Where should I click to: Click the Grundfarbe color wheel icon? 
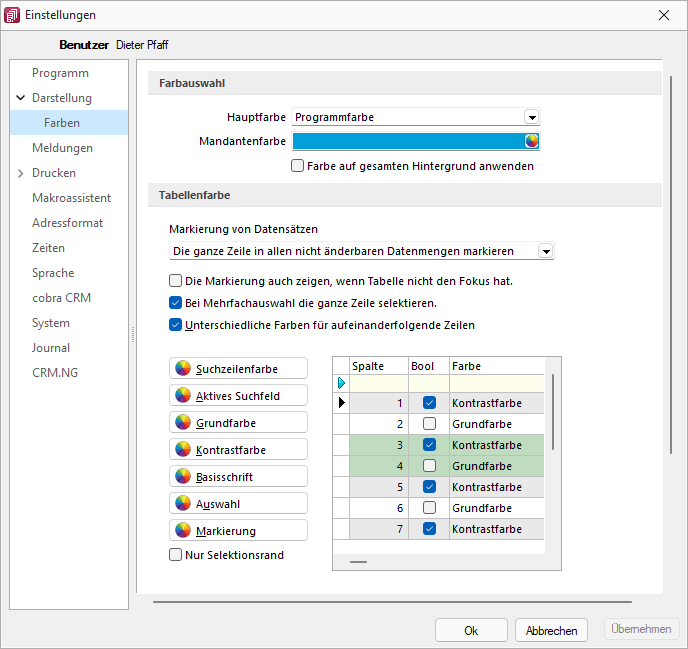[x=182, y=422]
